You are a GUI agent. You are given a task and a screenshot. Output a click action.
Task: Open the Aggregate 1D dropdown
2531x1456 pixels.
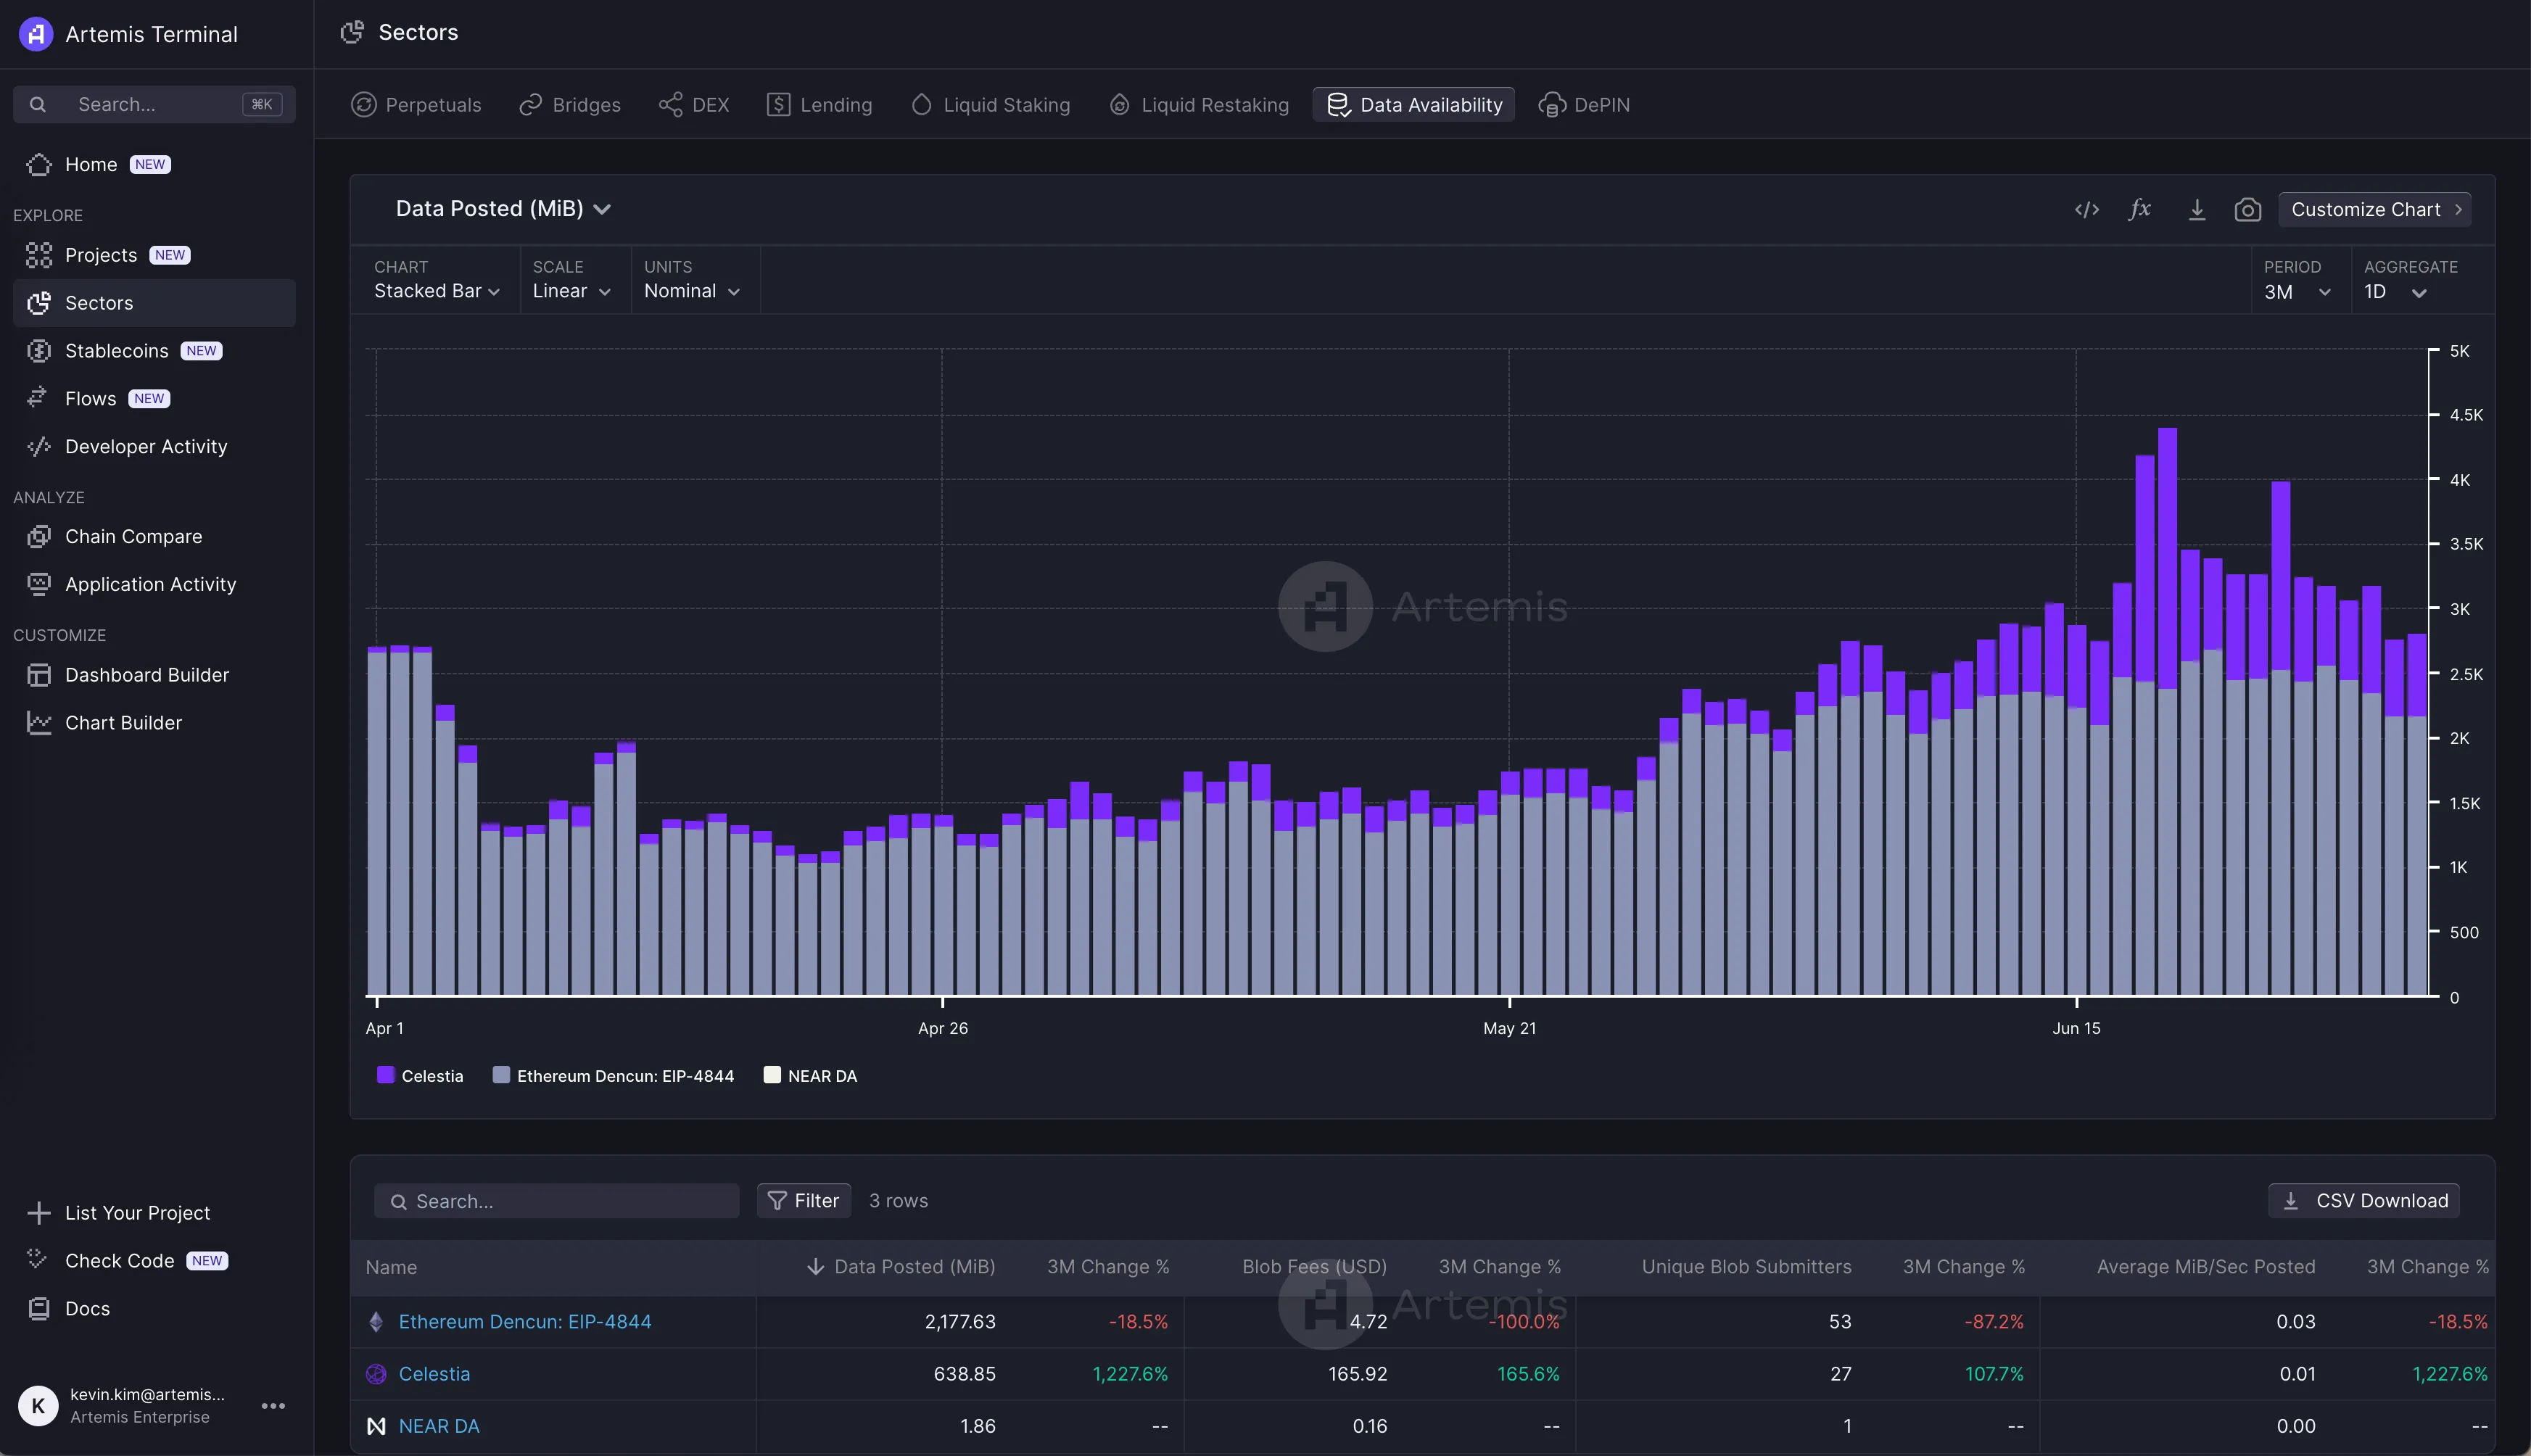2395,292
